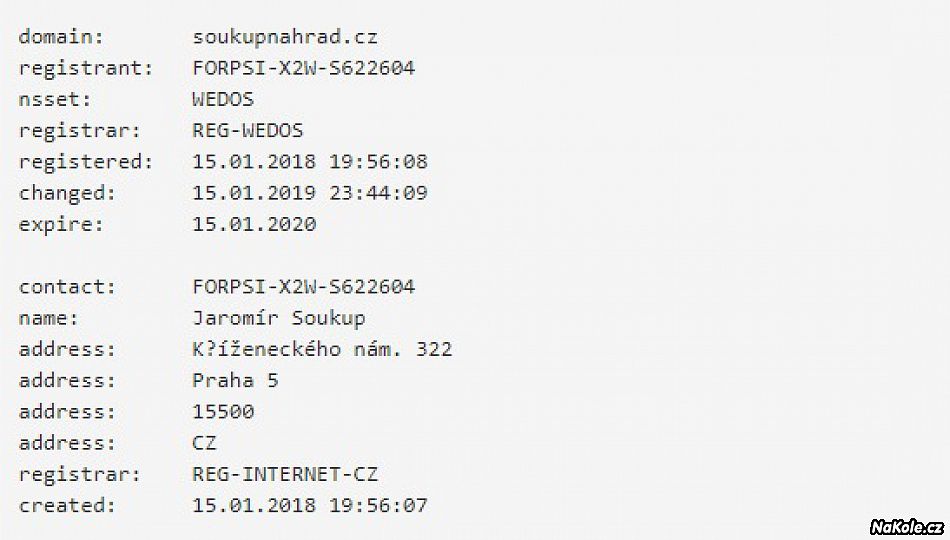This screenshot has height=540, width=950.
Task: Click the registrant ID FORPSI-X2W-S622604
Action: tap(304, 67)
